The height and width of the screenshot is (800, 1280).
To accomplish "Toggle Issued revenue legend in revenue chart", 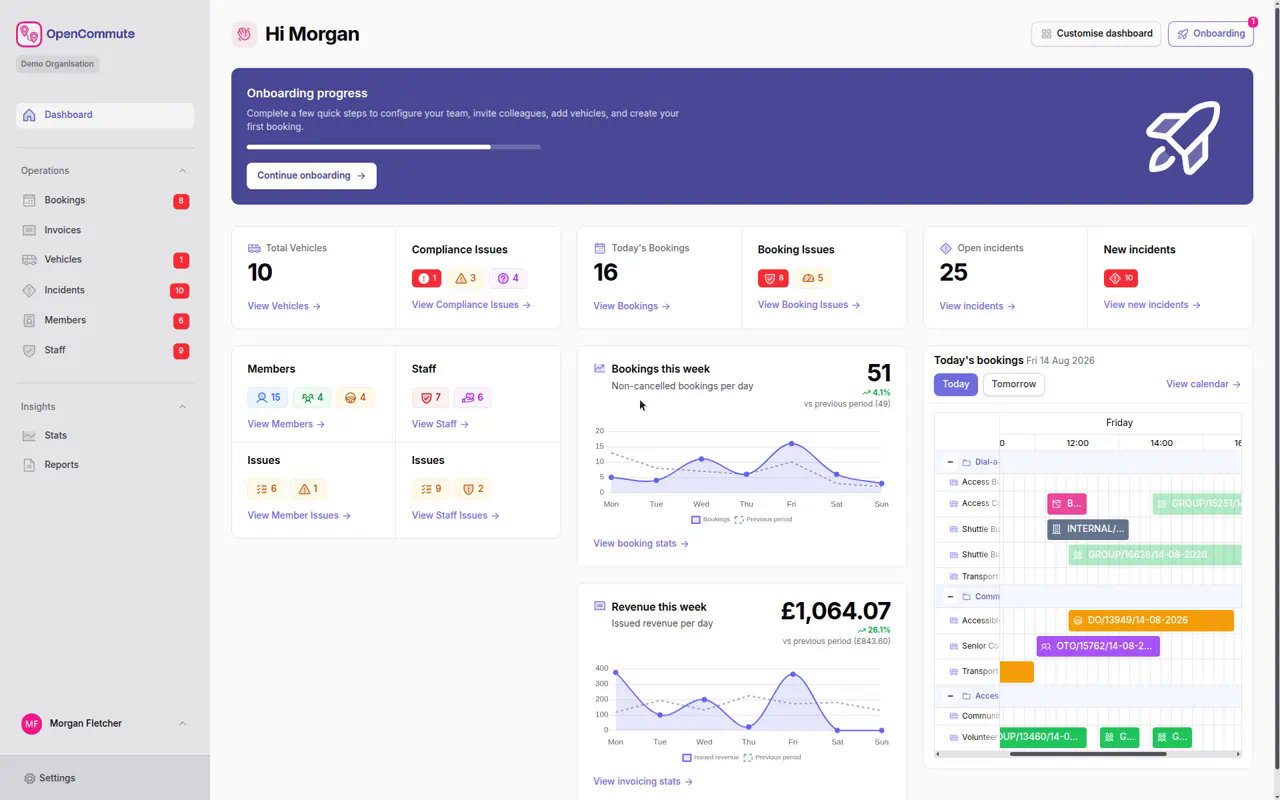I will [711, 758].
